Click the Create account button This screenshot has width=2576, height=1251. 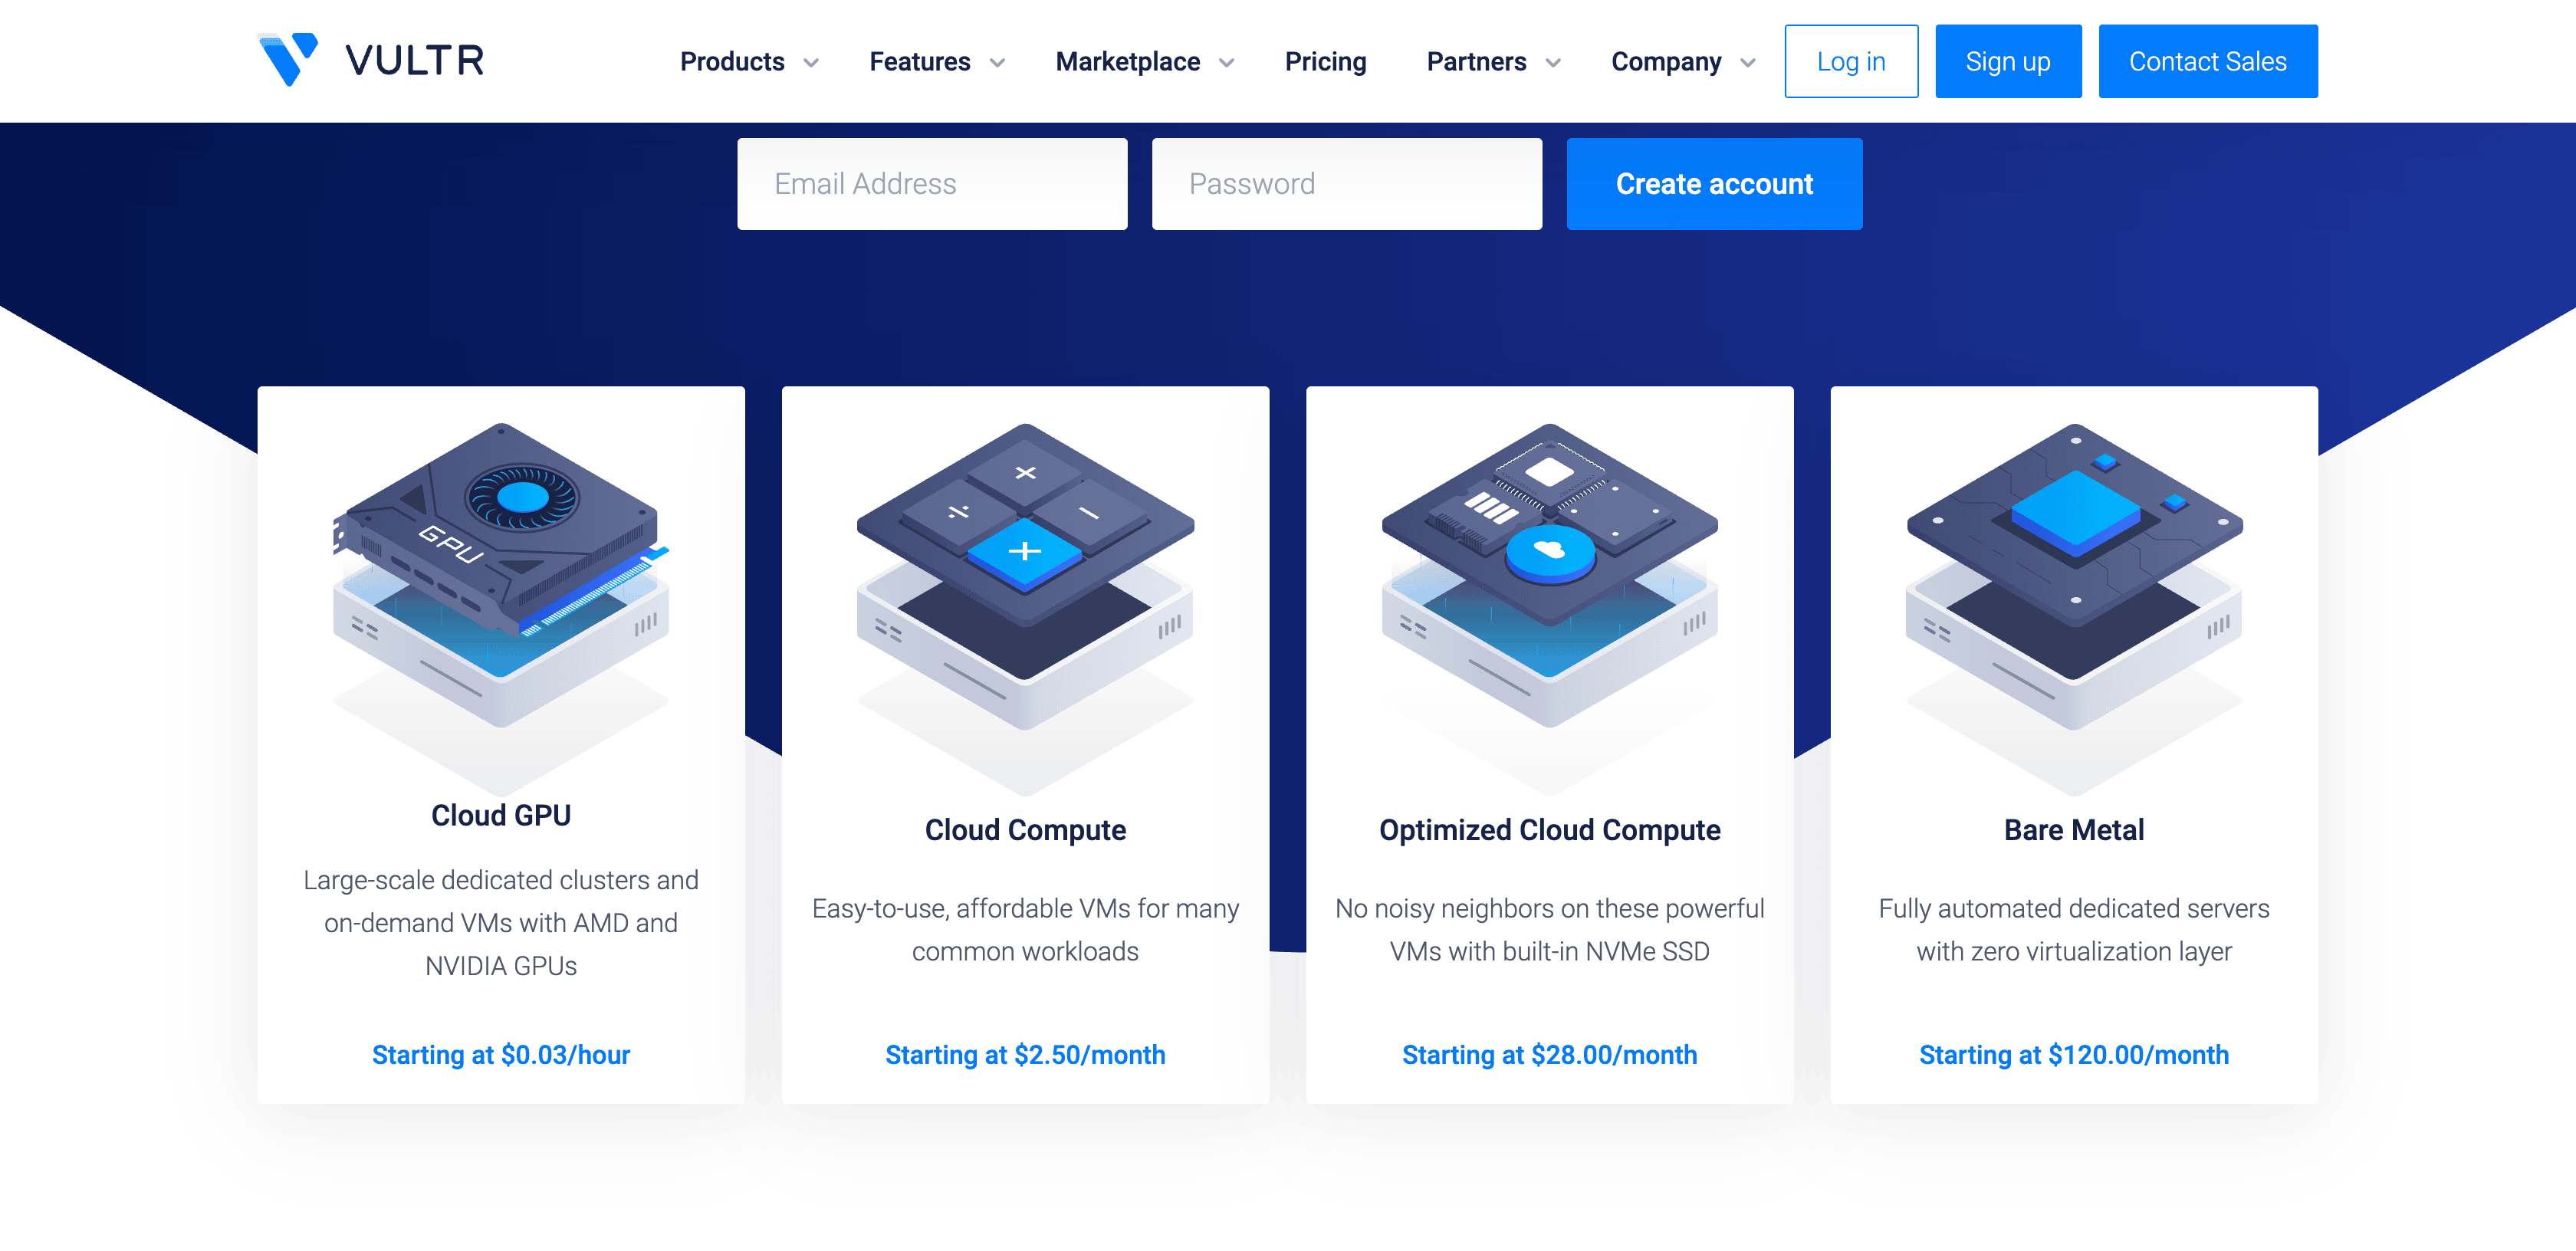[1713, 184]
